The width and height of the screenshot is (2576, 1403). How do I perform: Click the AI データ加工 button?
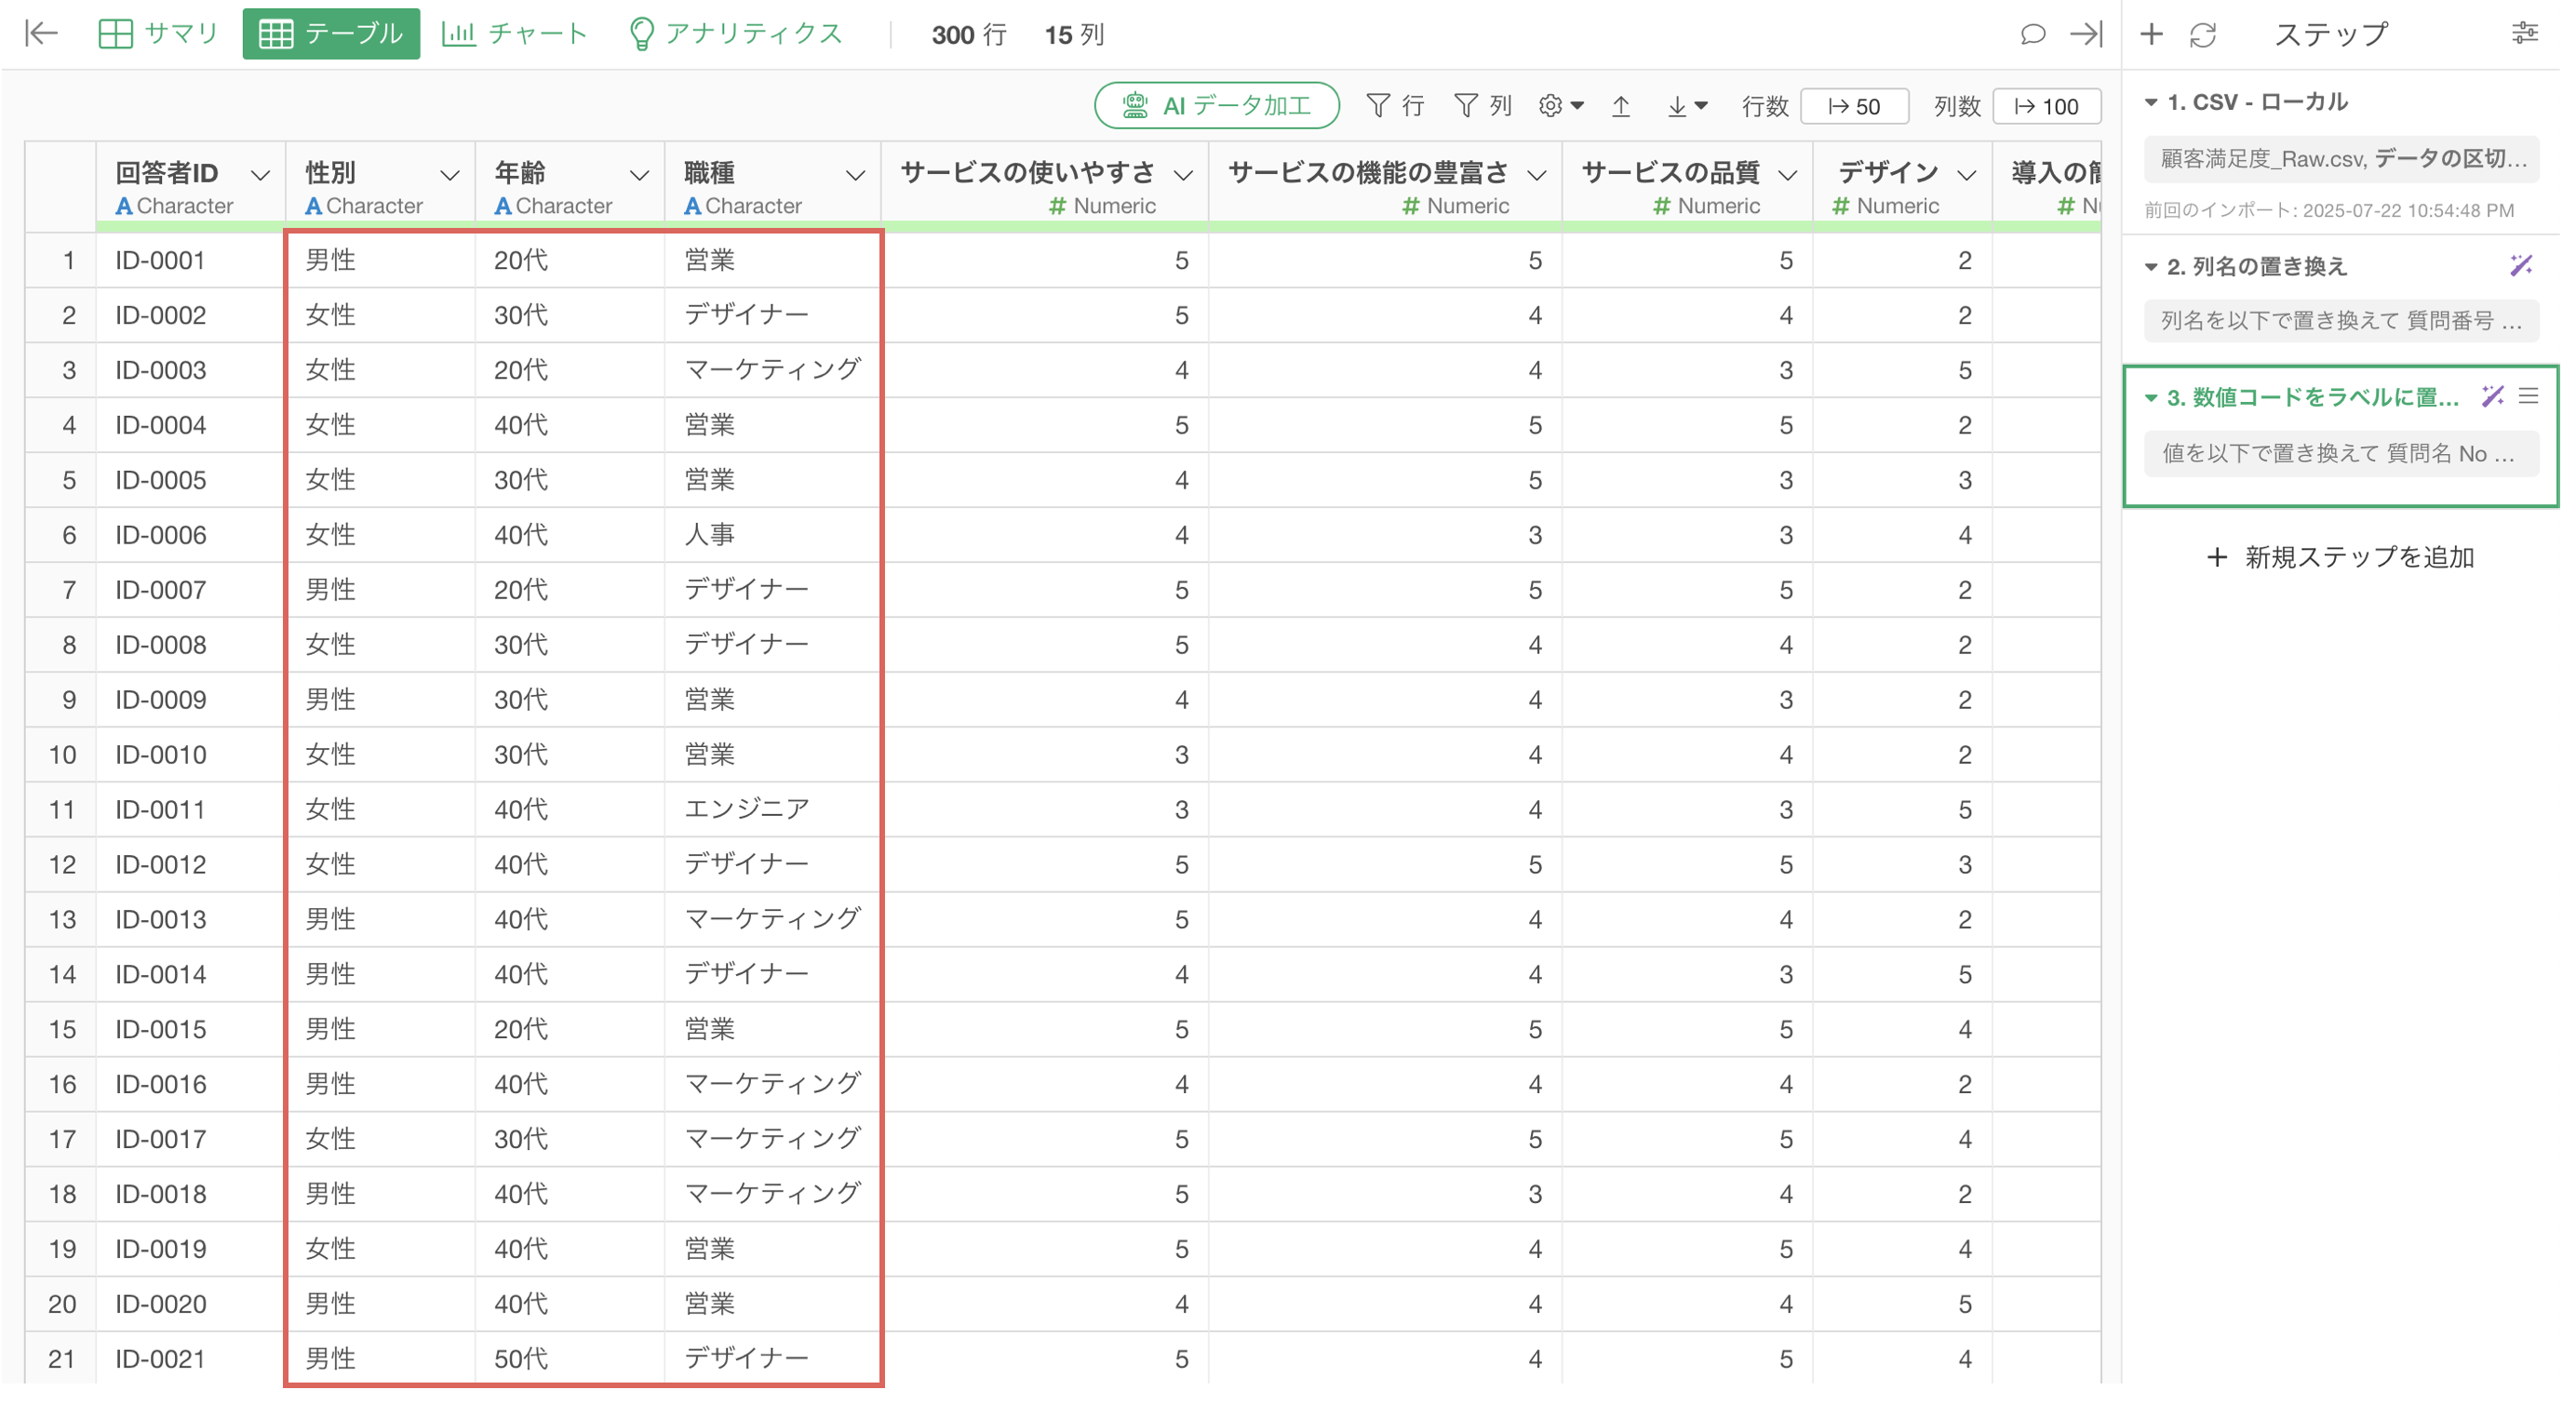point(1216,106)
